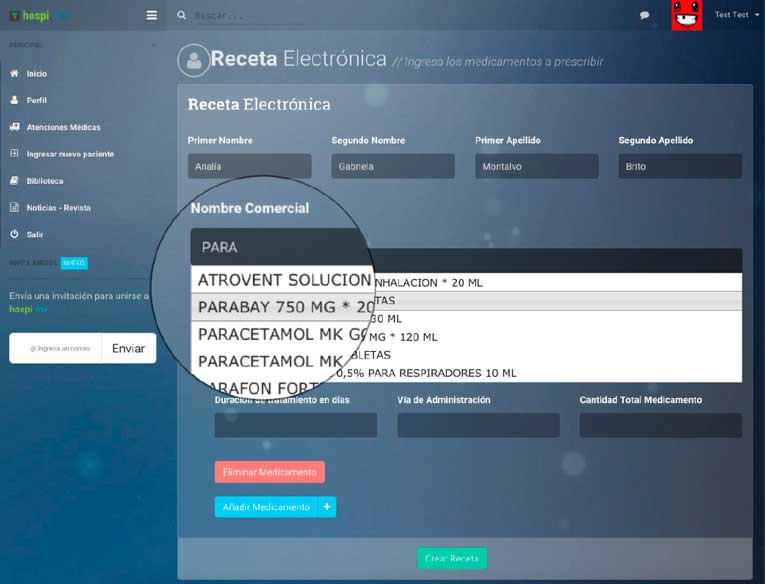765x584 pixels.
Task: Click the red Eliminar Medicamento button
Action: coord(269,472)
